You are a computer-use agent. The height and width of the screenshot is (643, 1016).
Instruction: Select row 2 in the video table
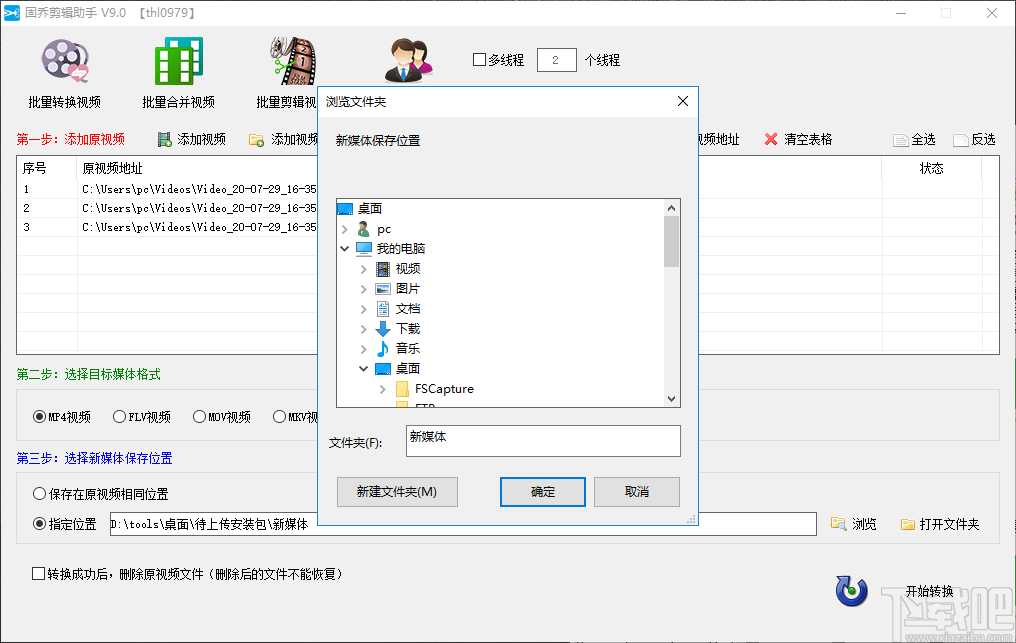tap(167, 208)
